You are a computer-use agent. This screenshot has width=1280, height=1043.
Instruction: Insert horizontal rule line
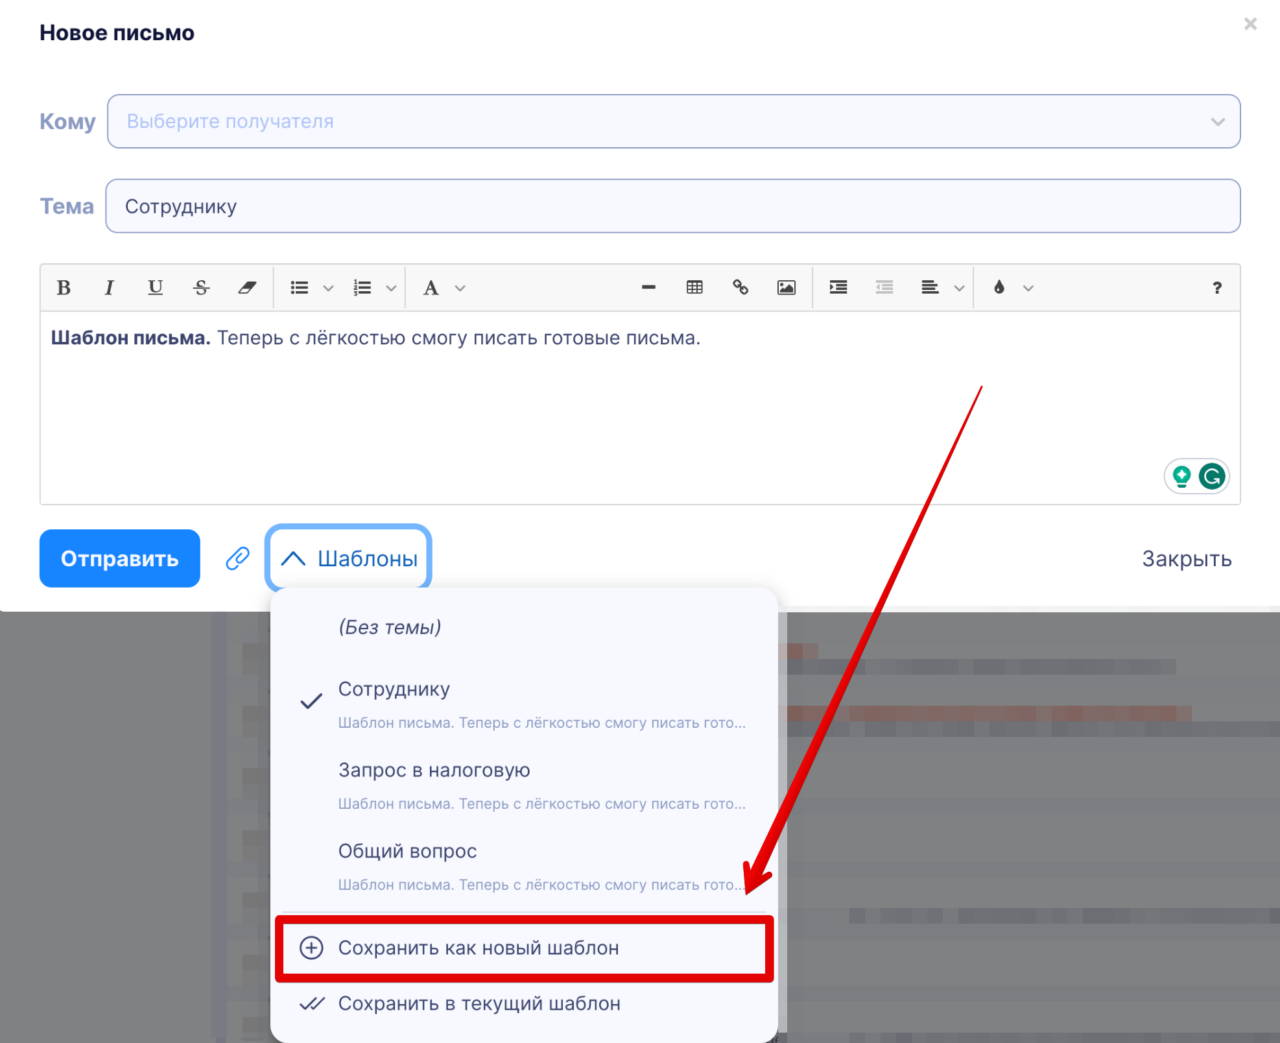649,288
